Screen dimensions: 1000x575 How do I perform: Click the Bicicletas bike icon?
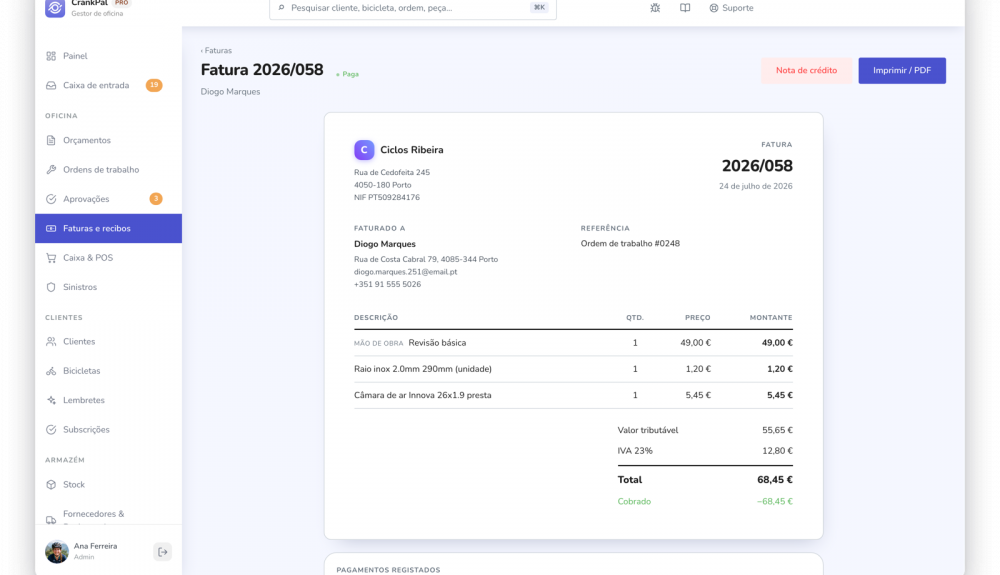click(51, 371)
